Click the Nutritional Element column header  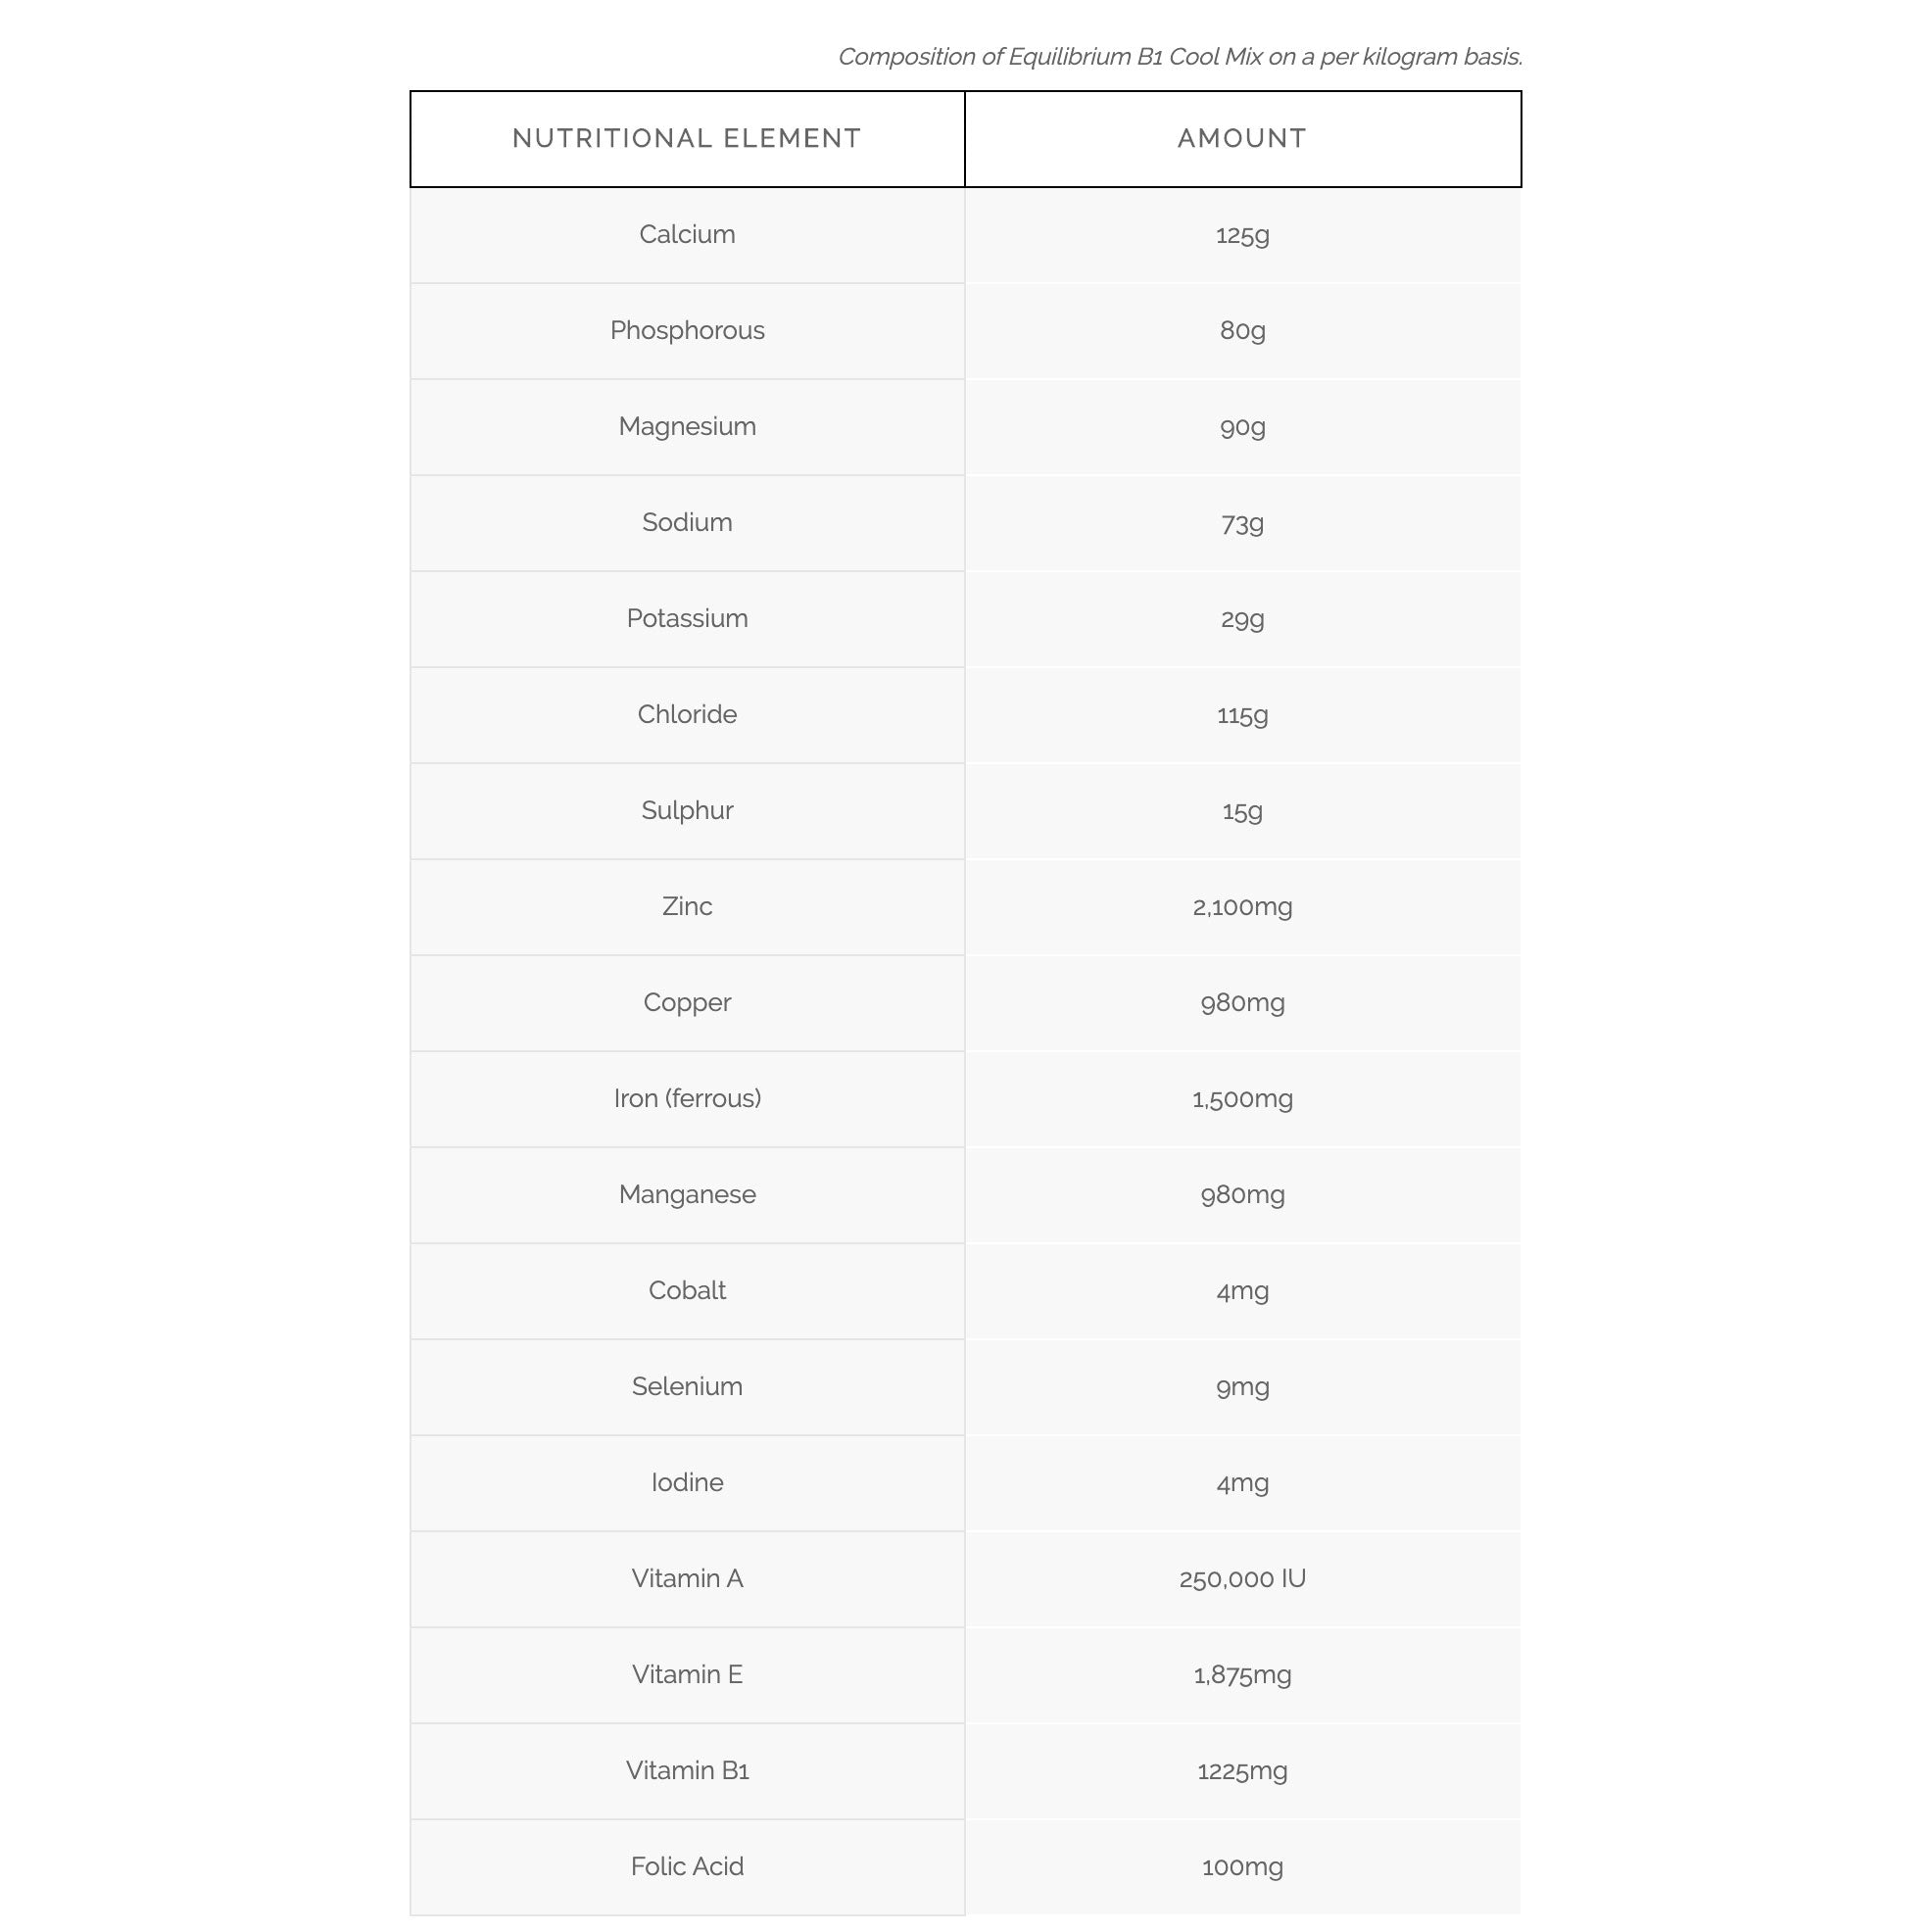[686, 139]
